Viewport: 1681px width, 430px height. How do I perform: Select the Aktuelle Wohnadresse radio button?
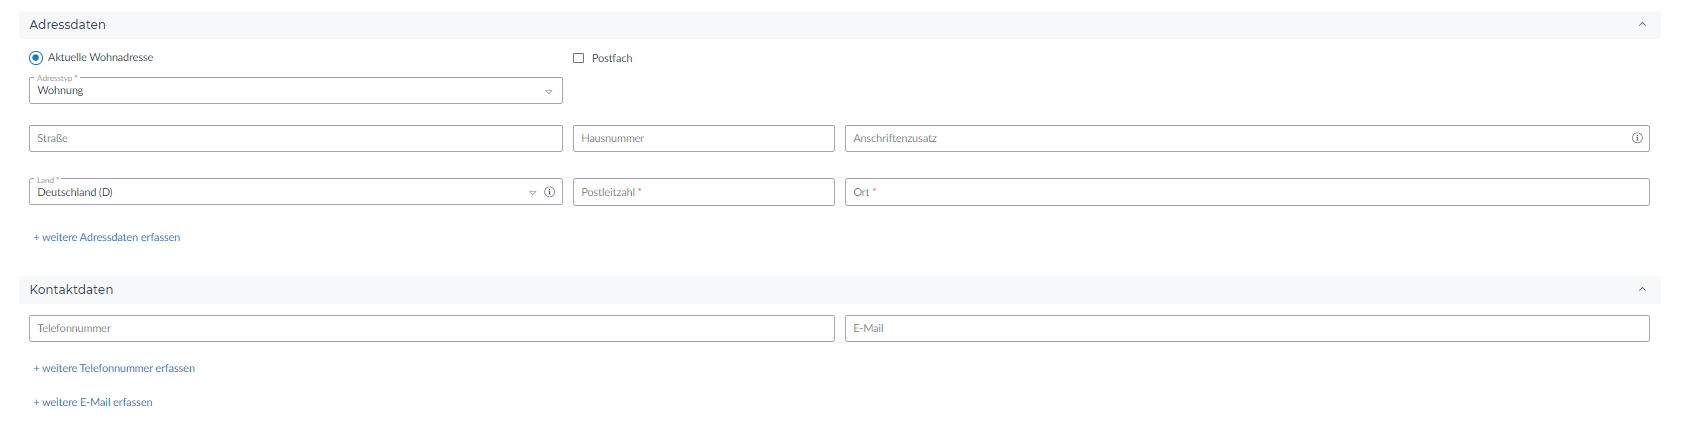[36, 58]
